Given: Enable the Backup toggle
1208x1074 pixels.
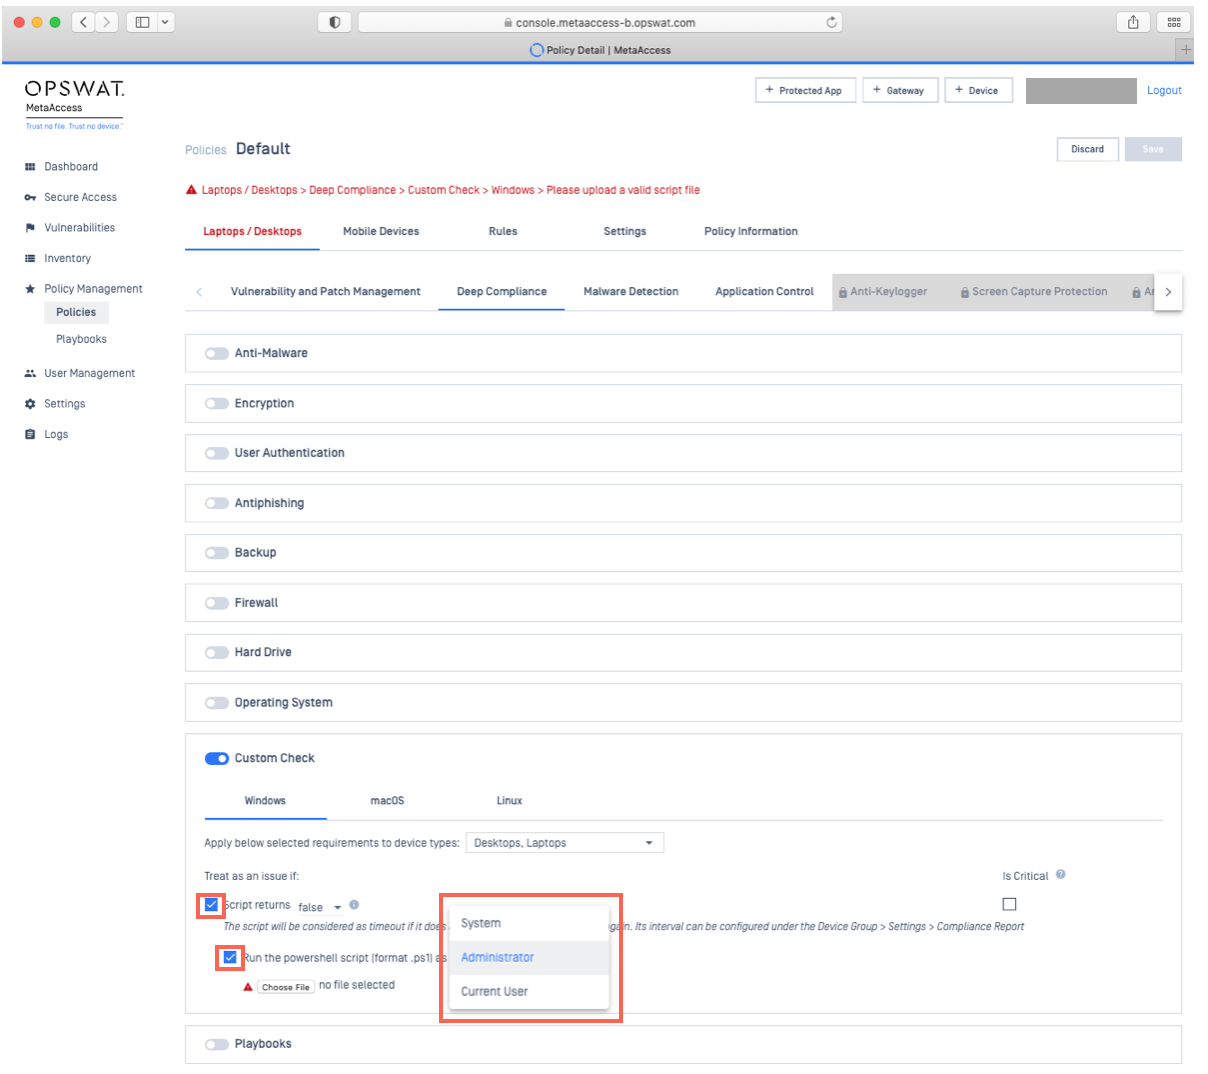Looking at the screenshot, I should click(x=216, y=553).
